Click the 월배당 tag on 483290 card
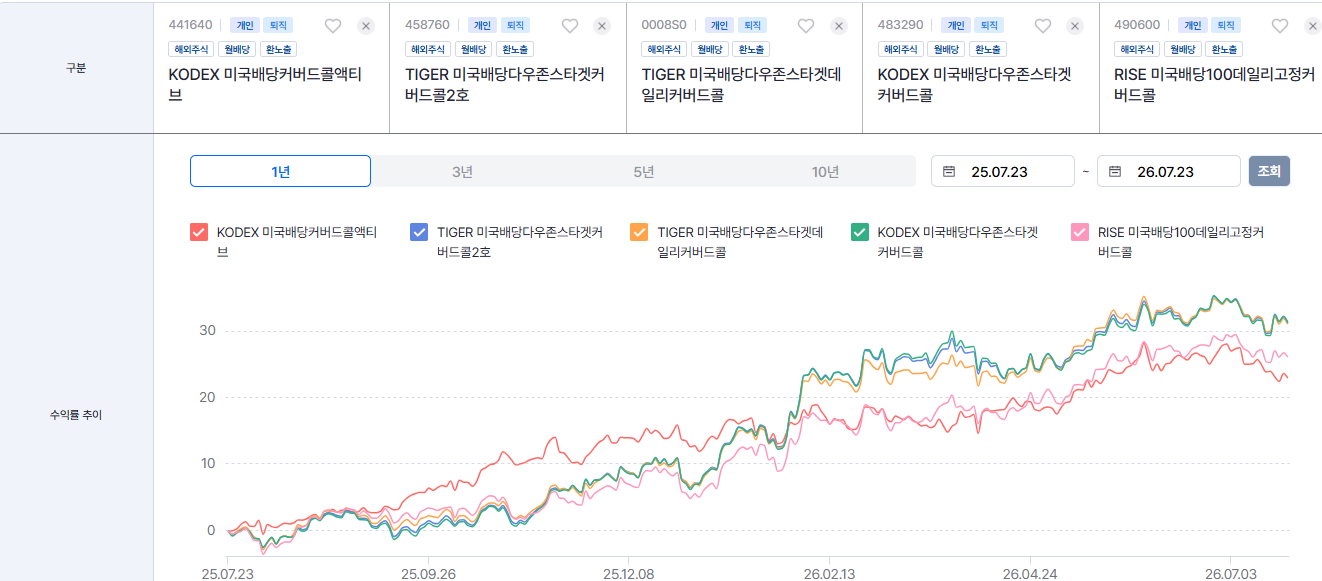Screen dimensions: 1322x581 948,49
